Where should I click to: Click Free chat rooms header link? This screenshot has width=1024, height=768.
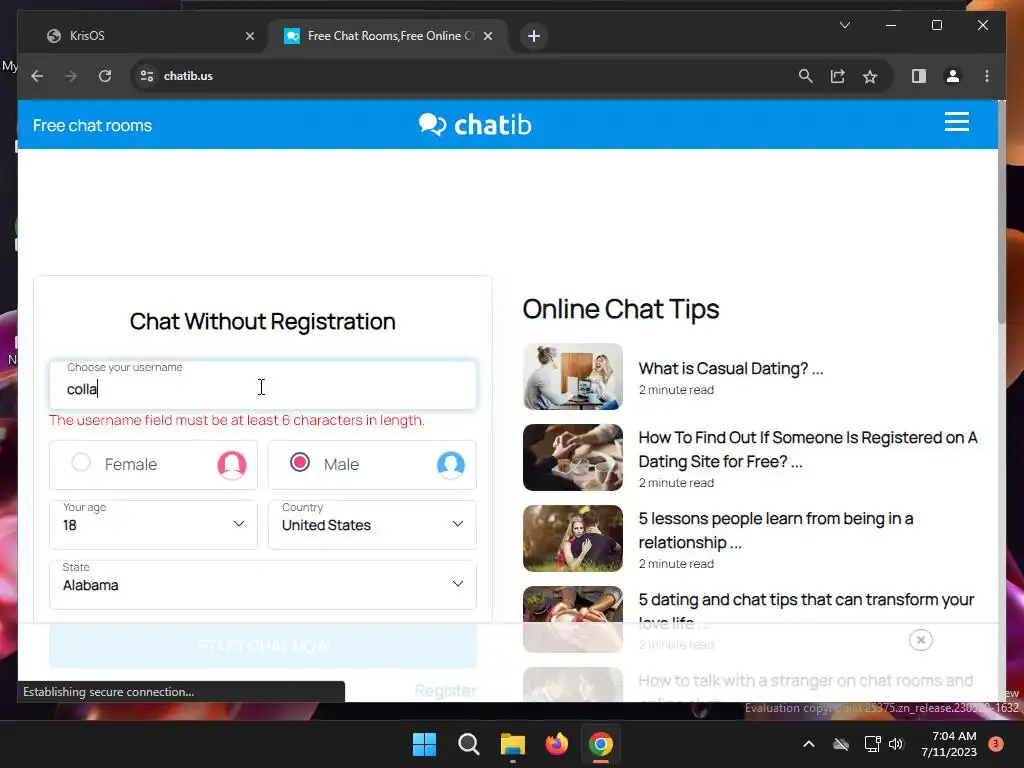[92, 125]
